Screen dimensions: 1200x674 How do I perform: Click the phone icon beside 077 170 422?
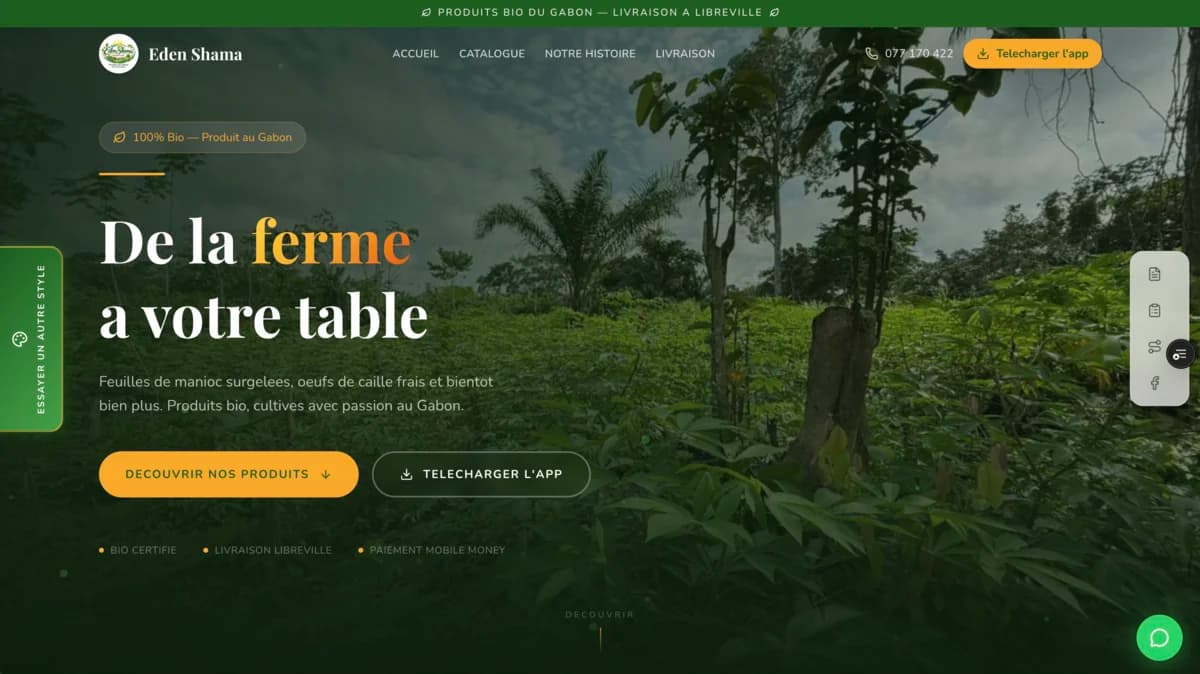[872, 54]
